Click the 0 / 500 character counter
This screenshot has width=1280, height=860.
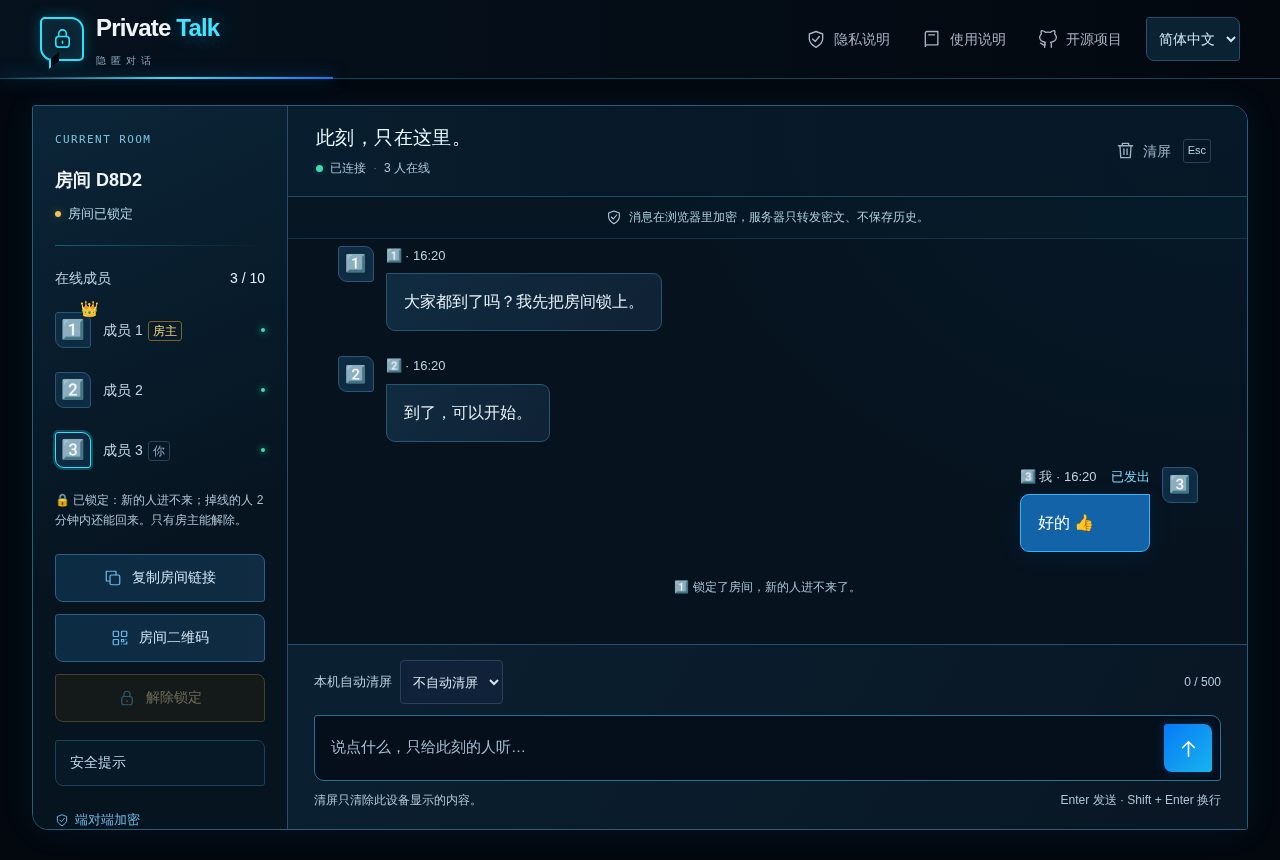[x=1202, y=682]
